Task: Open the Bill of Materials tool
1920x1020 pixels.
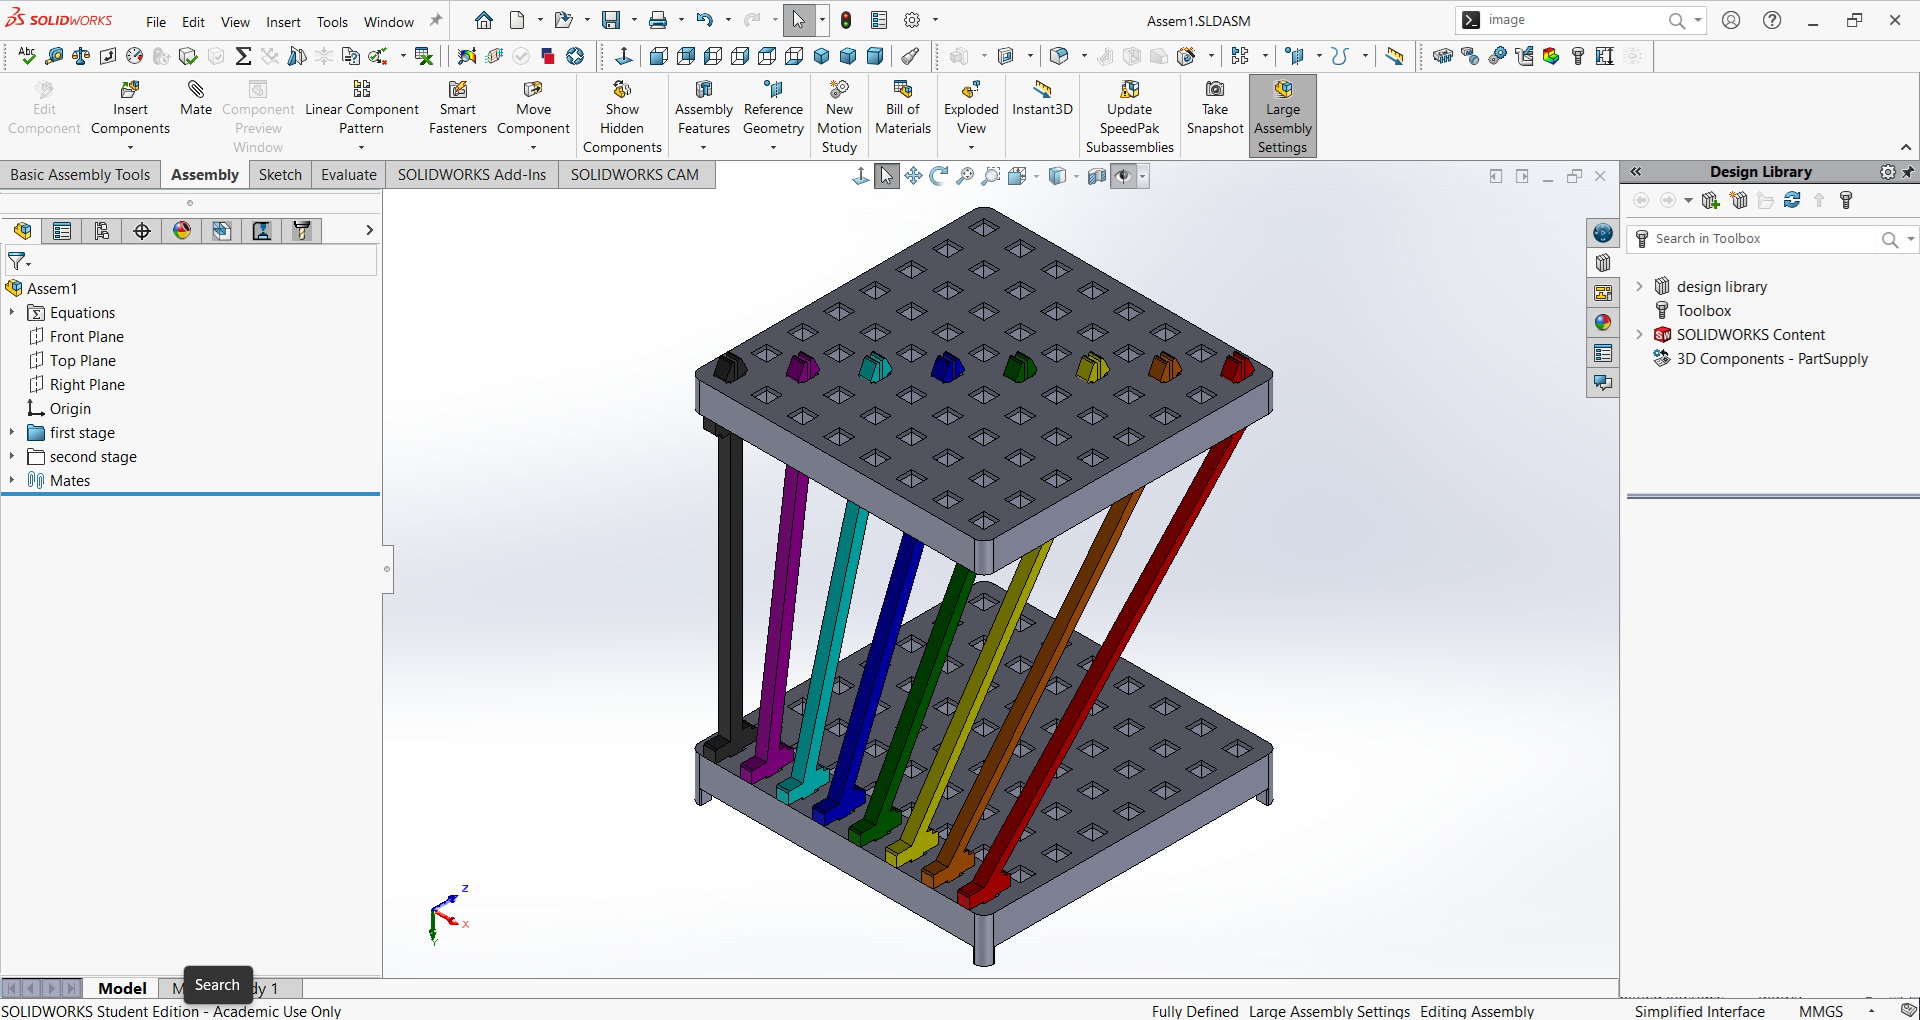Action: tap(902, 91)
